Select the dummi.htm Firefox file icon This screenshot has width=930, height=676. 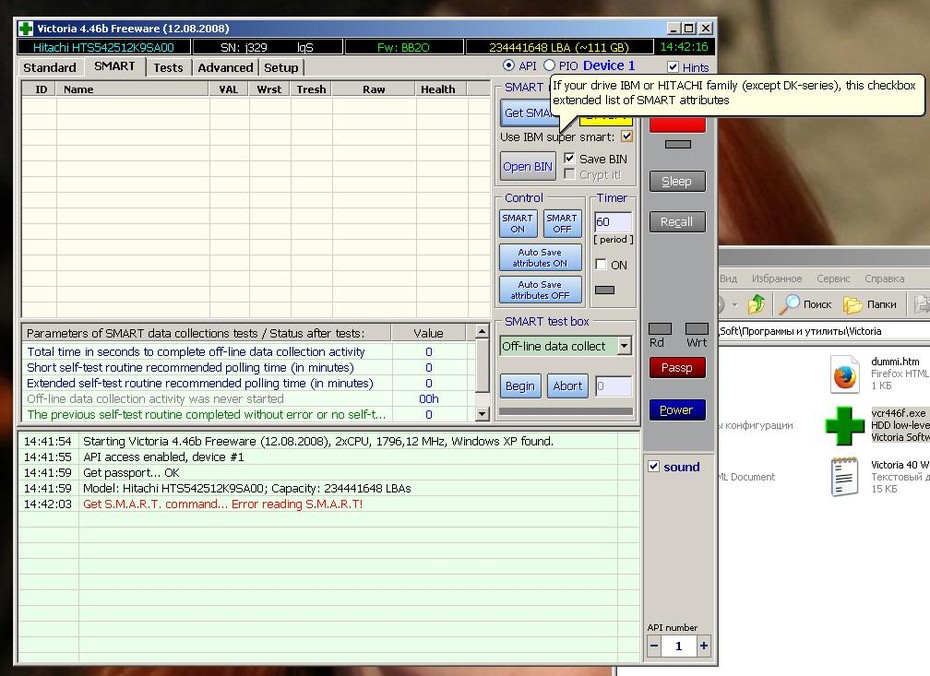845,374
